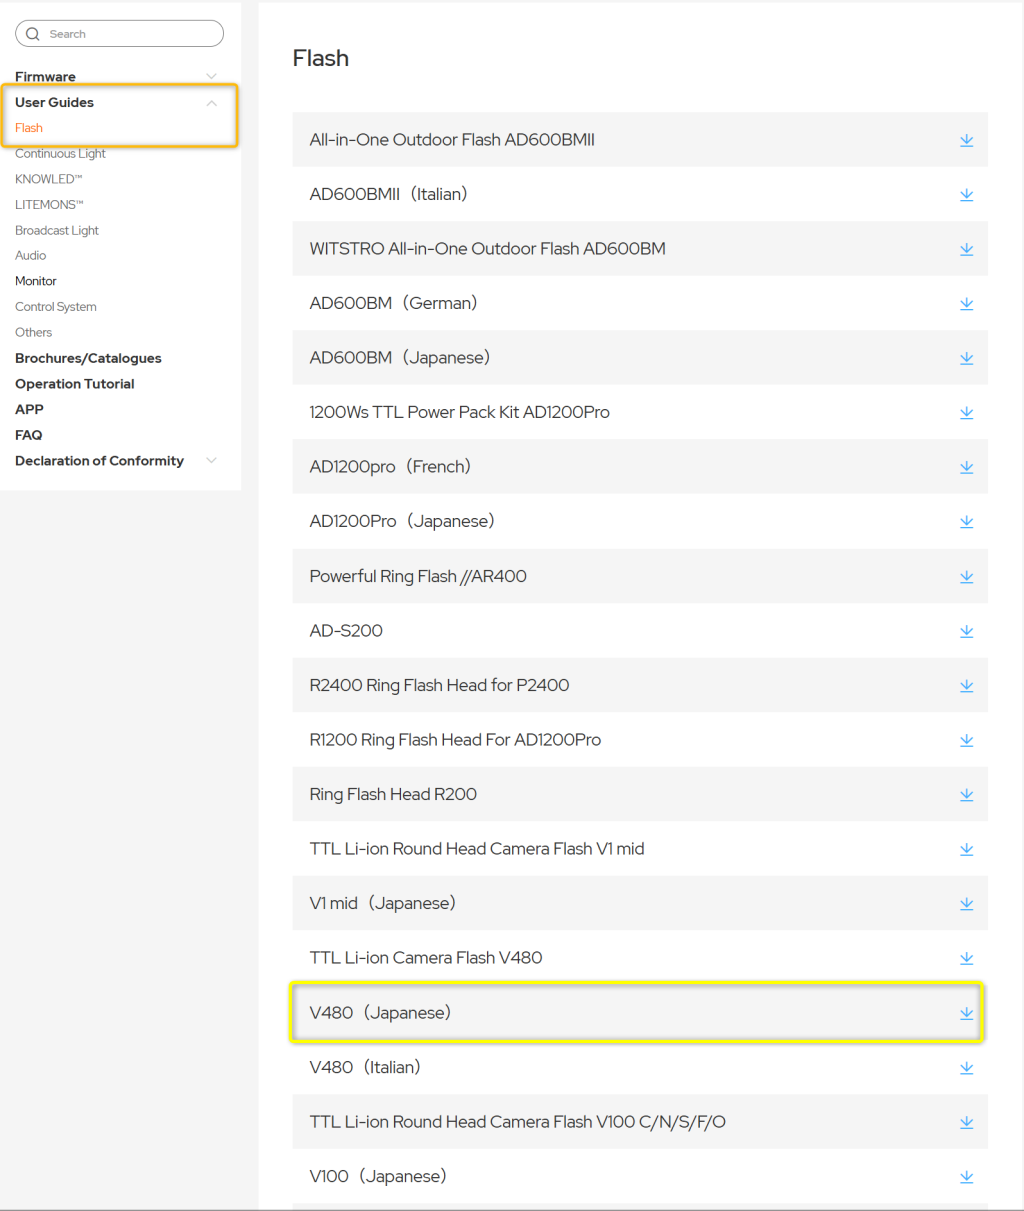Go to Operation Tutorial page
The height and width of the screenshot is (1211, 1024).
click(x=75, y=384)
